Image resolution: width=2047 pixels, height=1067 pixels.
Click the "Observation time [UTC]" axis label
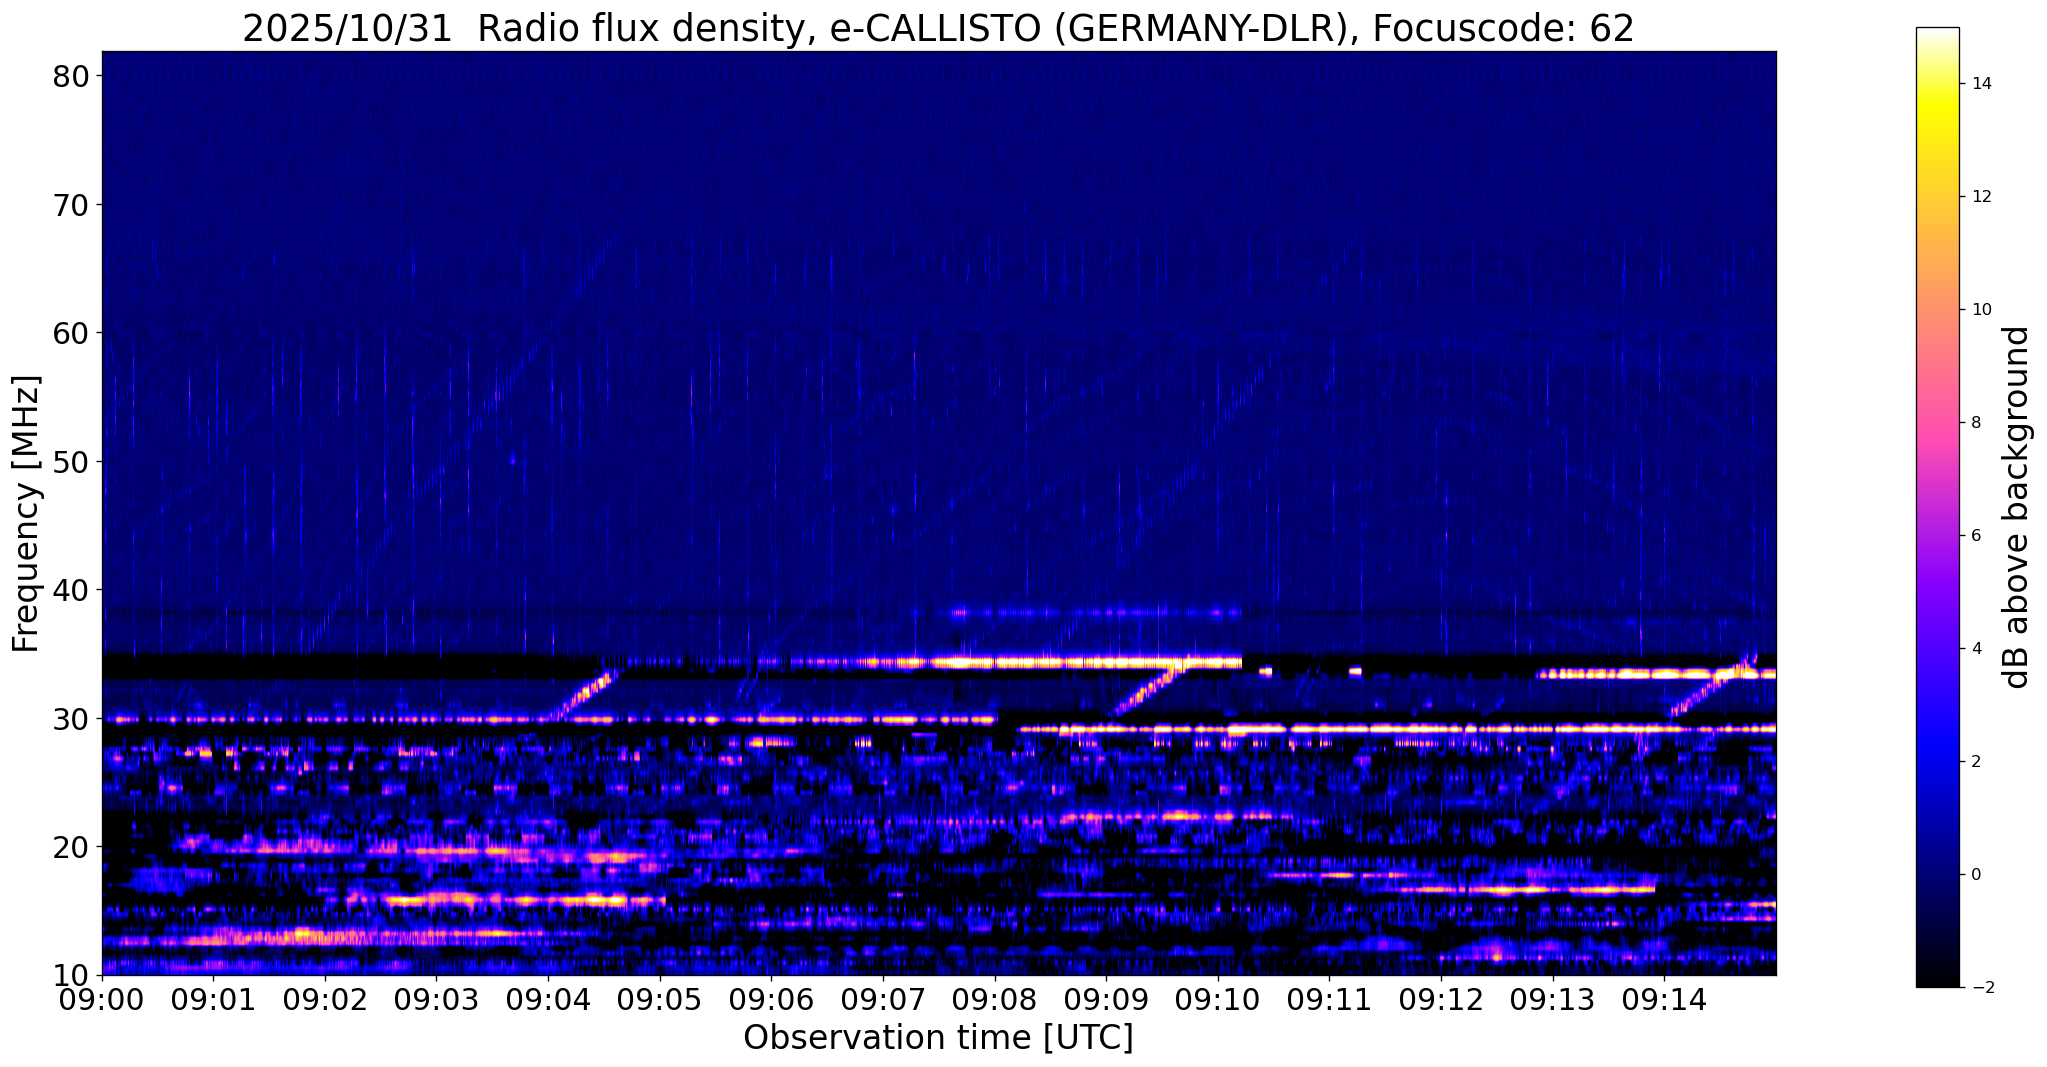(x=938, y=1037)
